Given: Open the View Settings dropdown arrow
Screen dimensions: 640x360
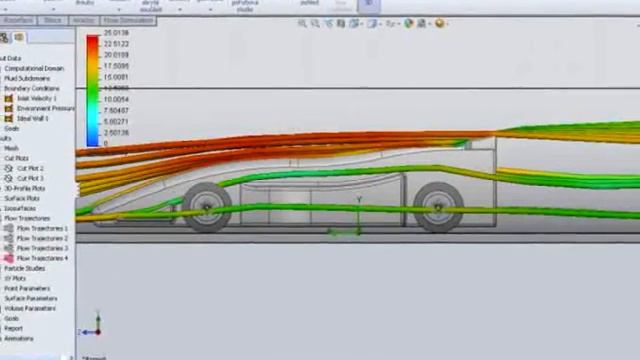Looking at the screenshot, I should 447,24.
